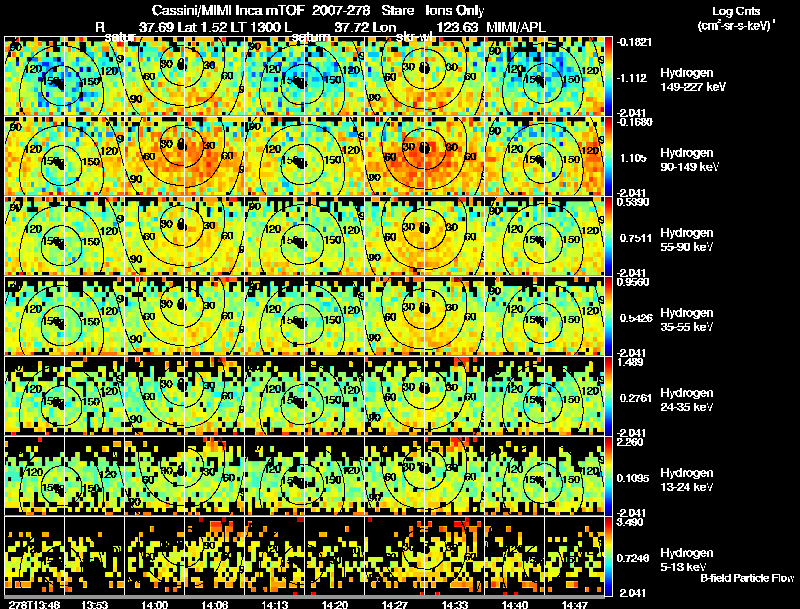This screenshot has width=800, height=609.
Task: Click the 0.1095 color scale midpoint value
Action: [x=634, y=478]
